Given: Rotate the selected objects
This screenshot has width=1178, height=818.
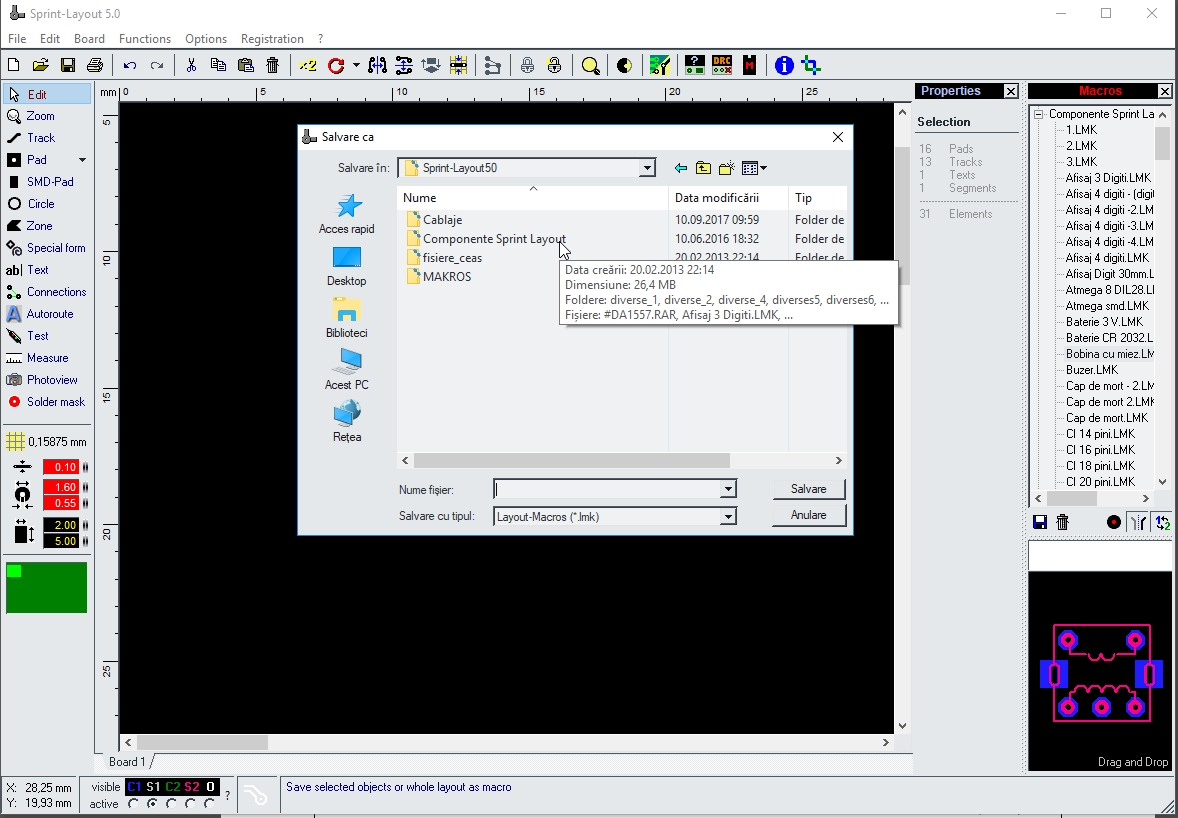Looking at the screenshot, I should pyautogui.click(x=336, y=65).
